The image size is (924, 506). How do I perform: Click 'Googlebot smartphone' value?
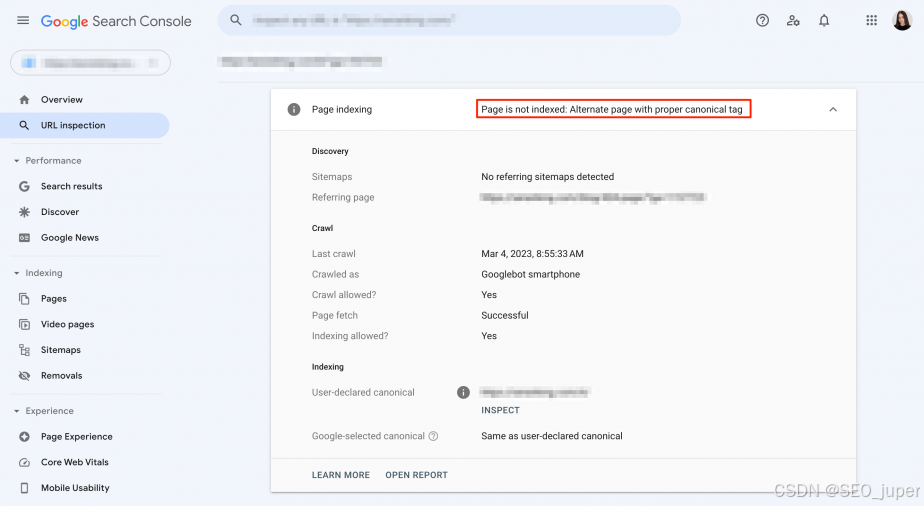[530, 275]
